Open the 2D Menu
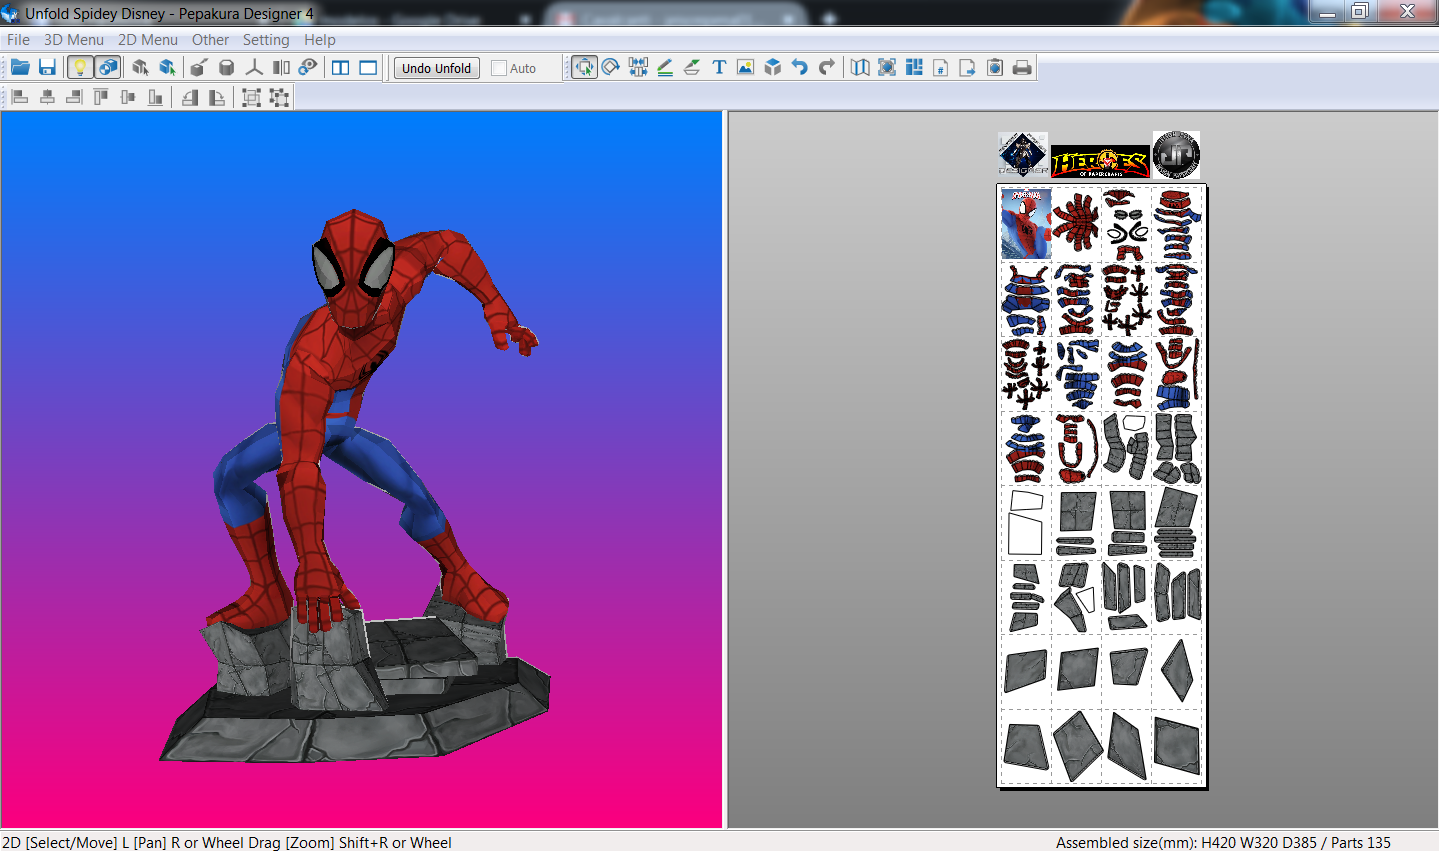The width and height of the screenshot is (1439, 851). pos(147,40)
